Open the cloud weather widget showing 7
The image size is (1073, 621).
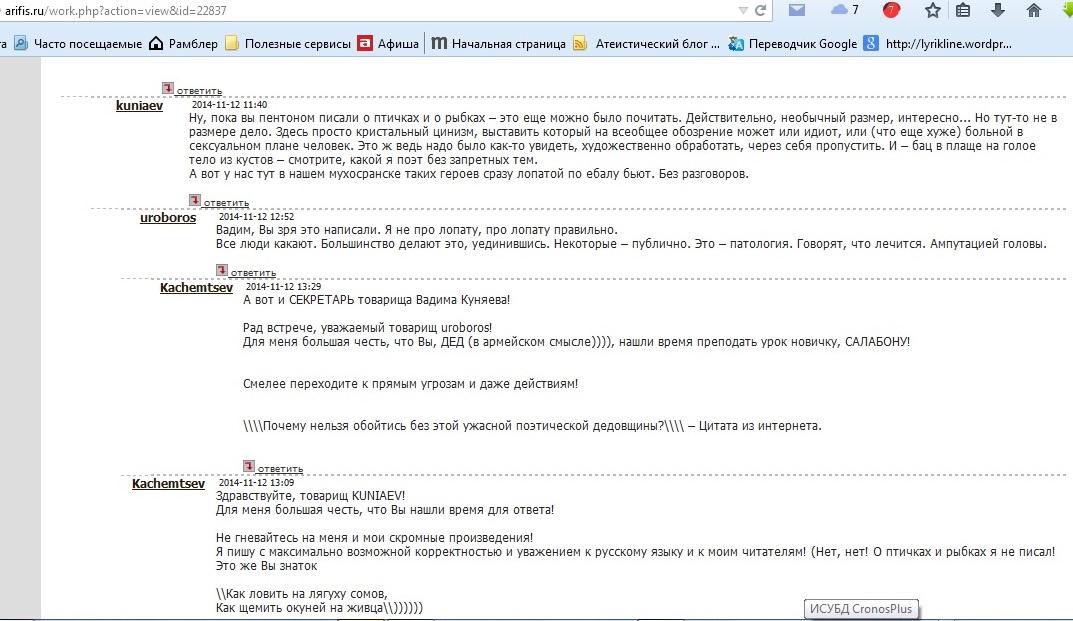845,10
